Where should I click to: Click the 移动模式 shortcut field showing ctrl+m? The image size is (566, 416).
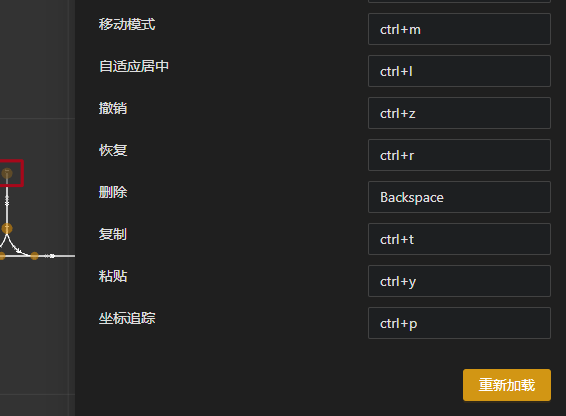click(x=459, y=29)
